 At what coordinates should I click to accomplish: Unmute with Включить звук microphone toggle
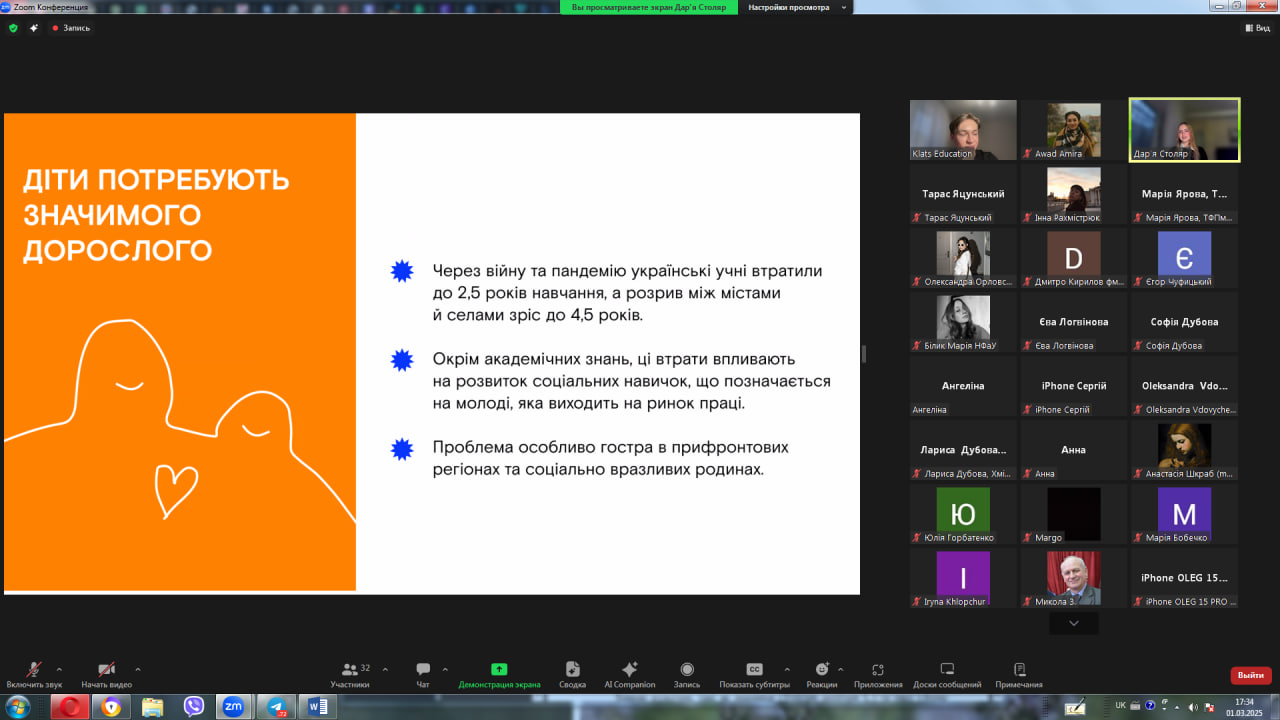tap(34, 675)
